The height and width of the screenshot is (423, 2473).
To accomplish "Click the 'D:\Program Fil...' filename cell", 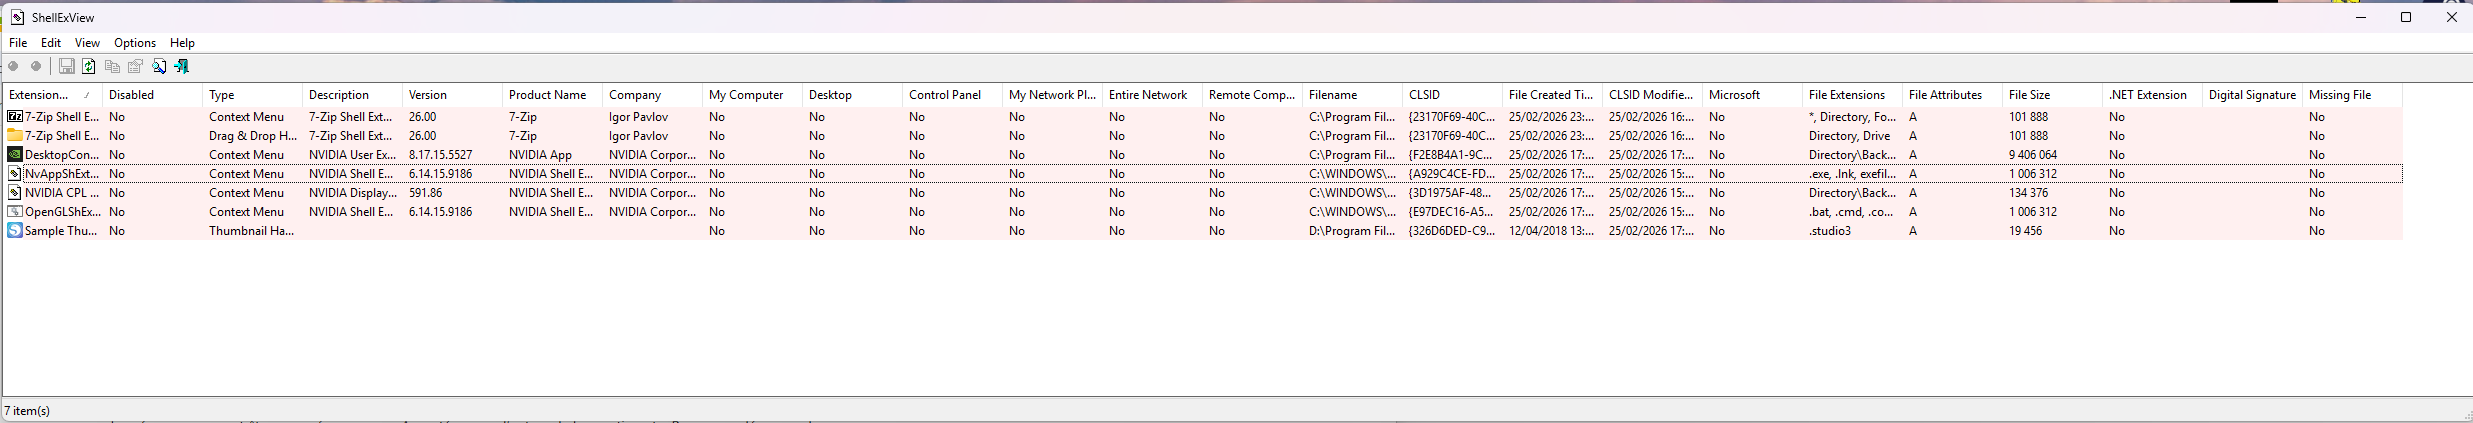I will (x=1353, y=230).
